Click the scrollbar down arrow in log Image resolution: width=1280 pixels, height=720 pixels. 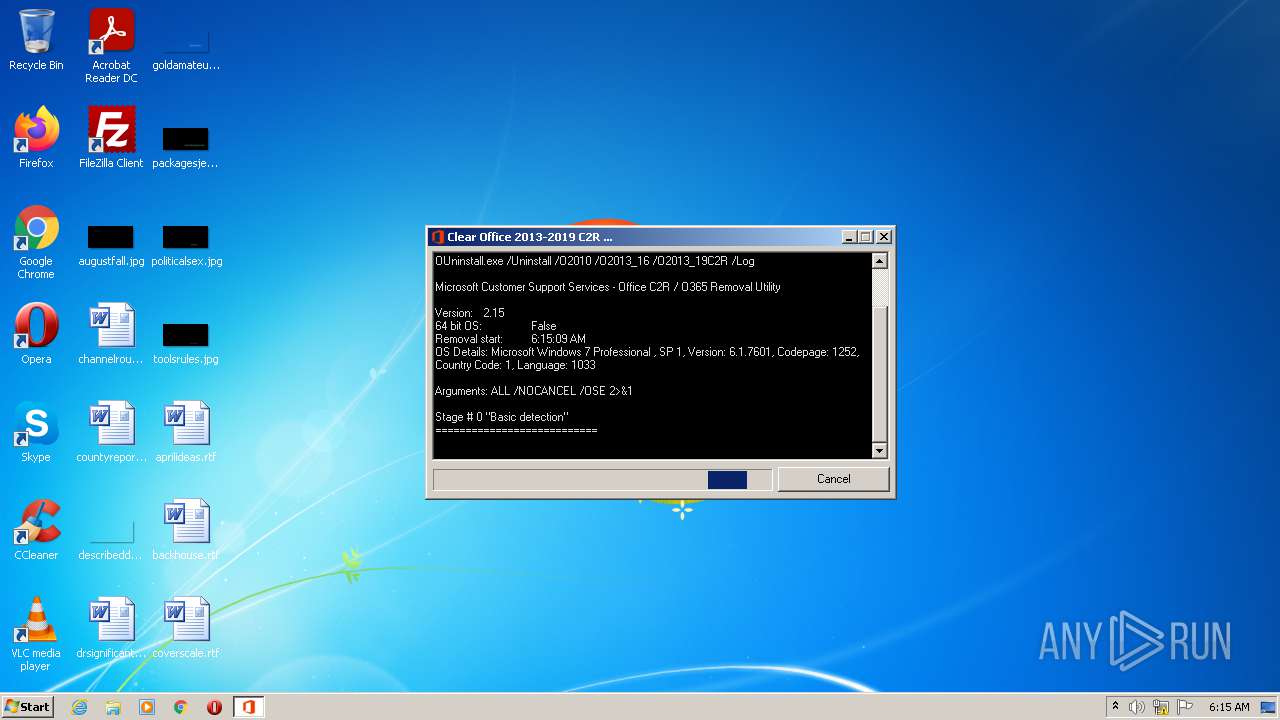click(x=880, y=450)
